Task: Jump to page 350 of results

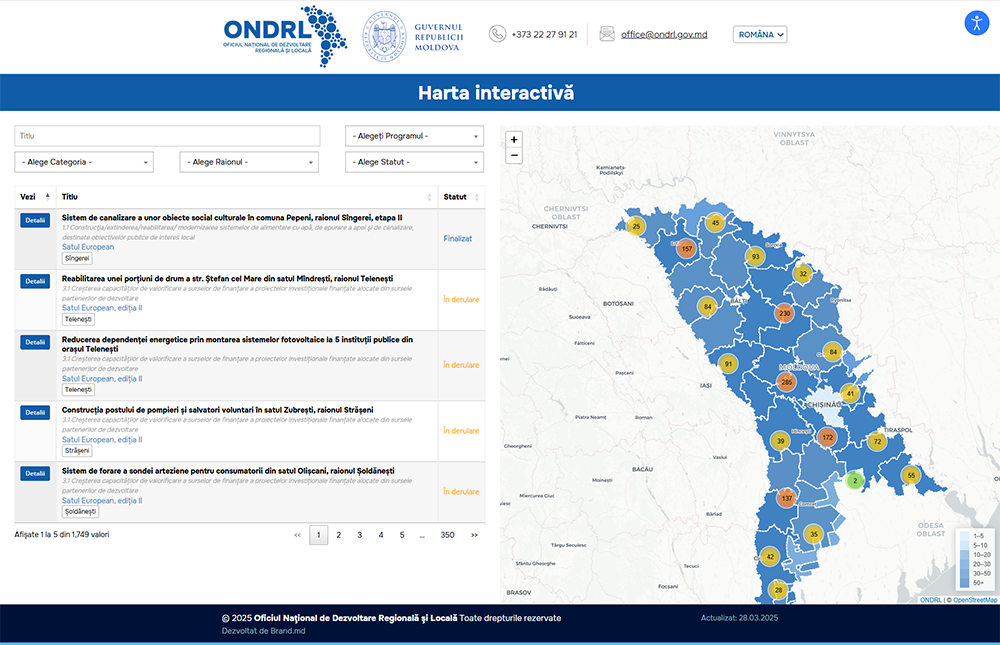Action: (x=447, y=535)
